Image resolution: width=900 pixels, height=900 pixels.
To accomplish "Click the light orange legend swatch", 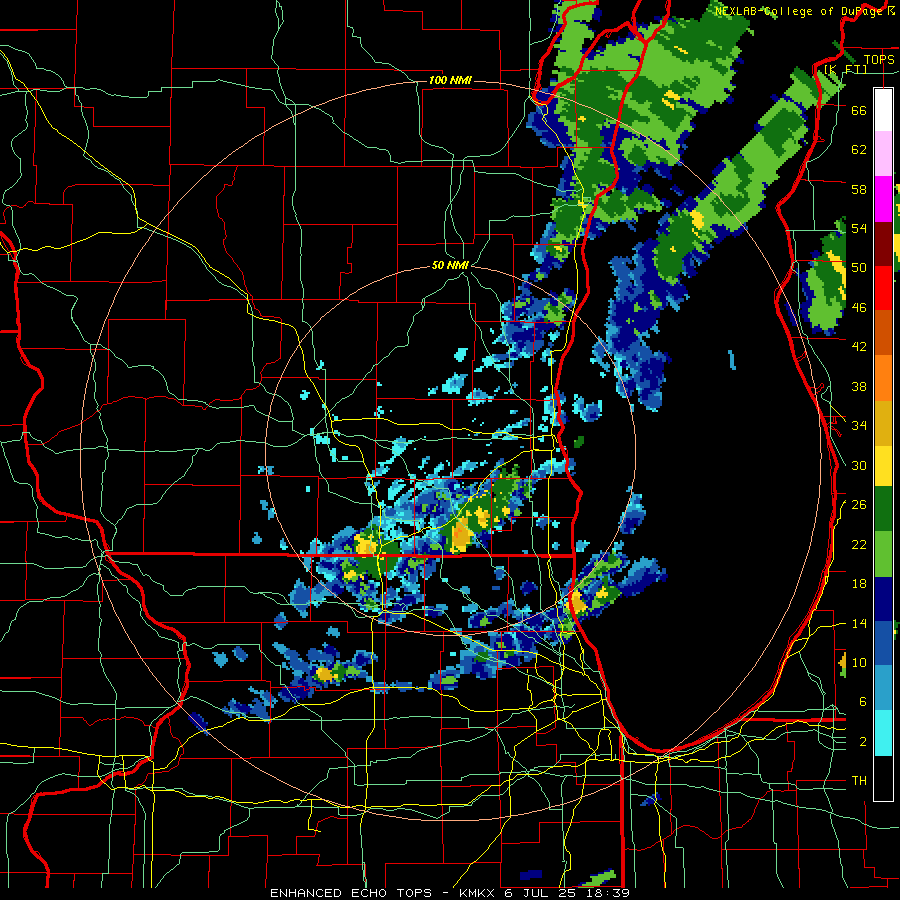I will click(883, 378).
